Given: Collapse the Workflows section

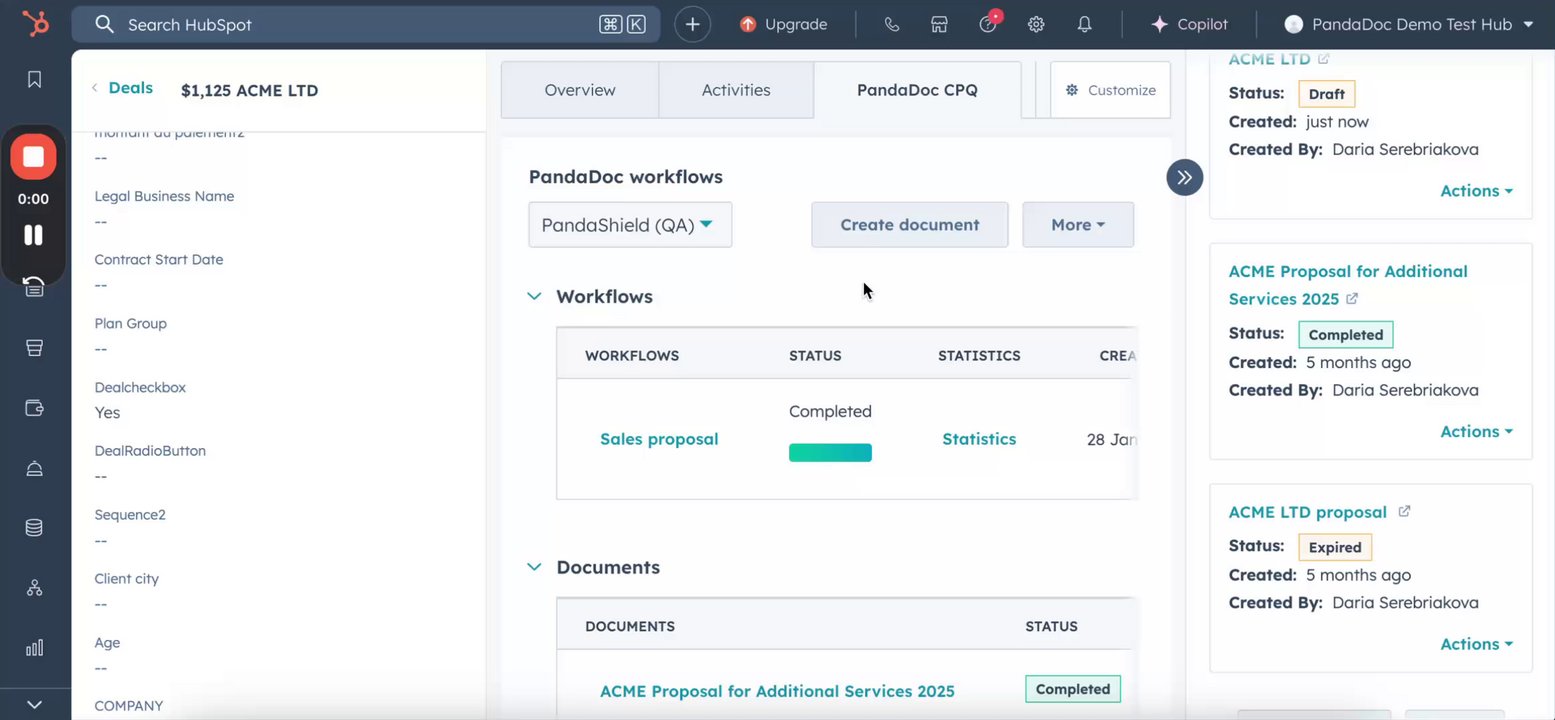Looking at the screenshot, I should coord(534,297).
